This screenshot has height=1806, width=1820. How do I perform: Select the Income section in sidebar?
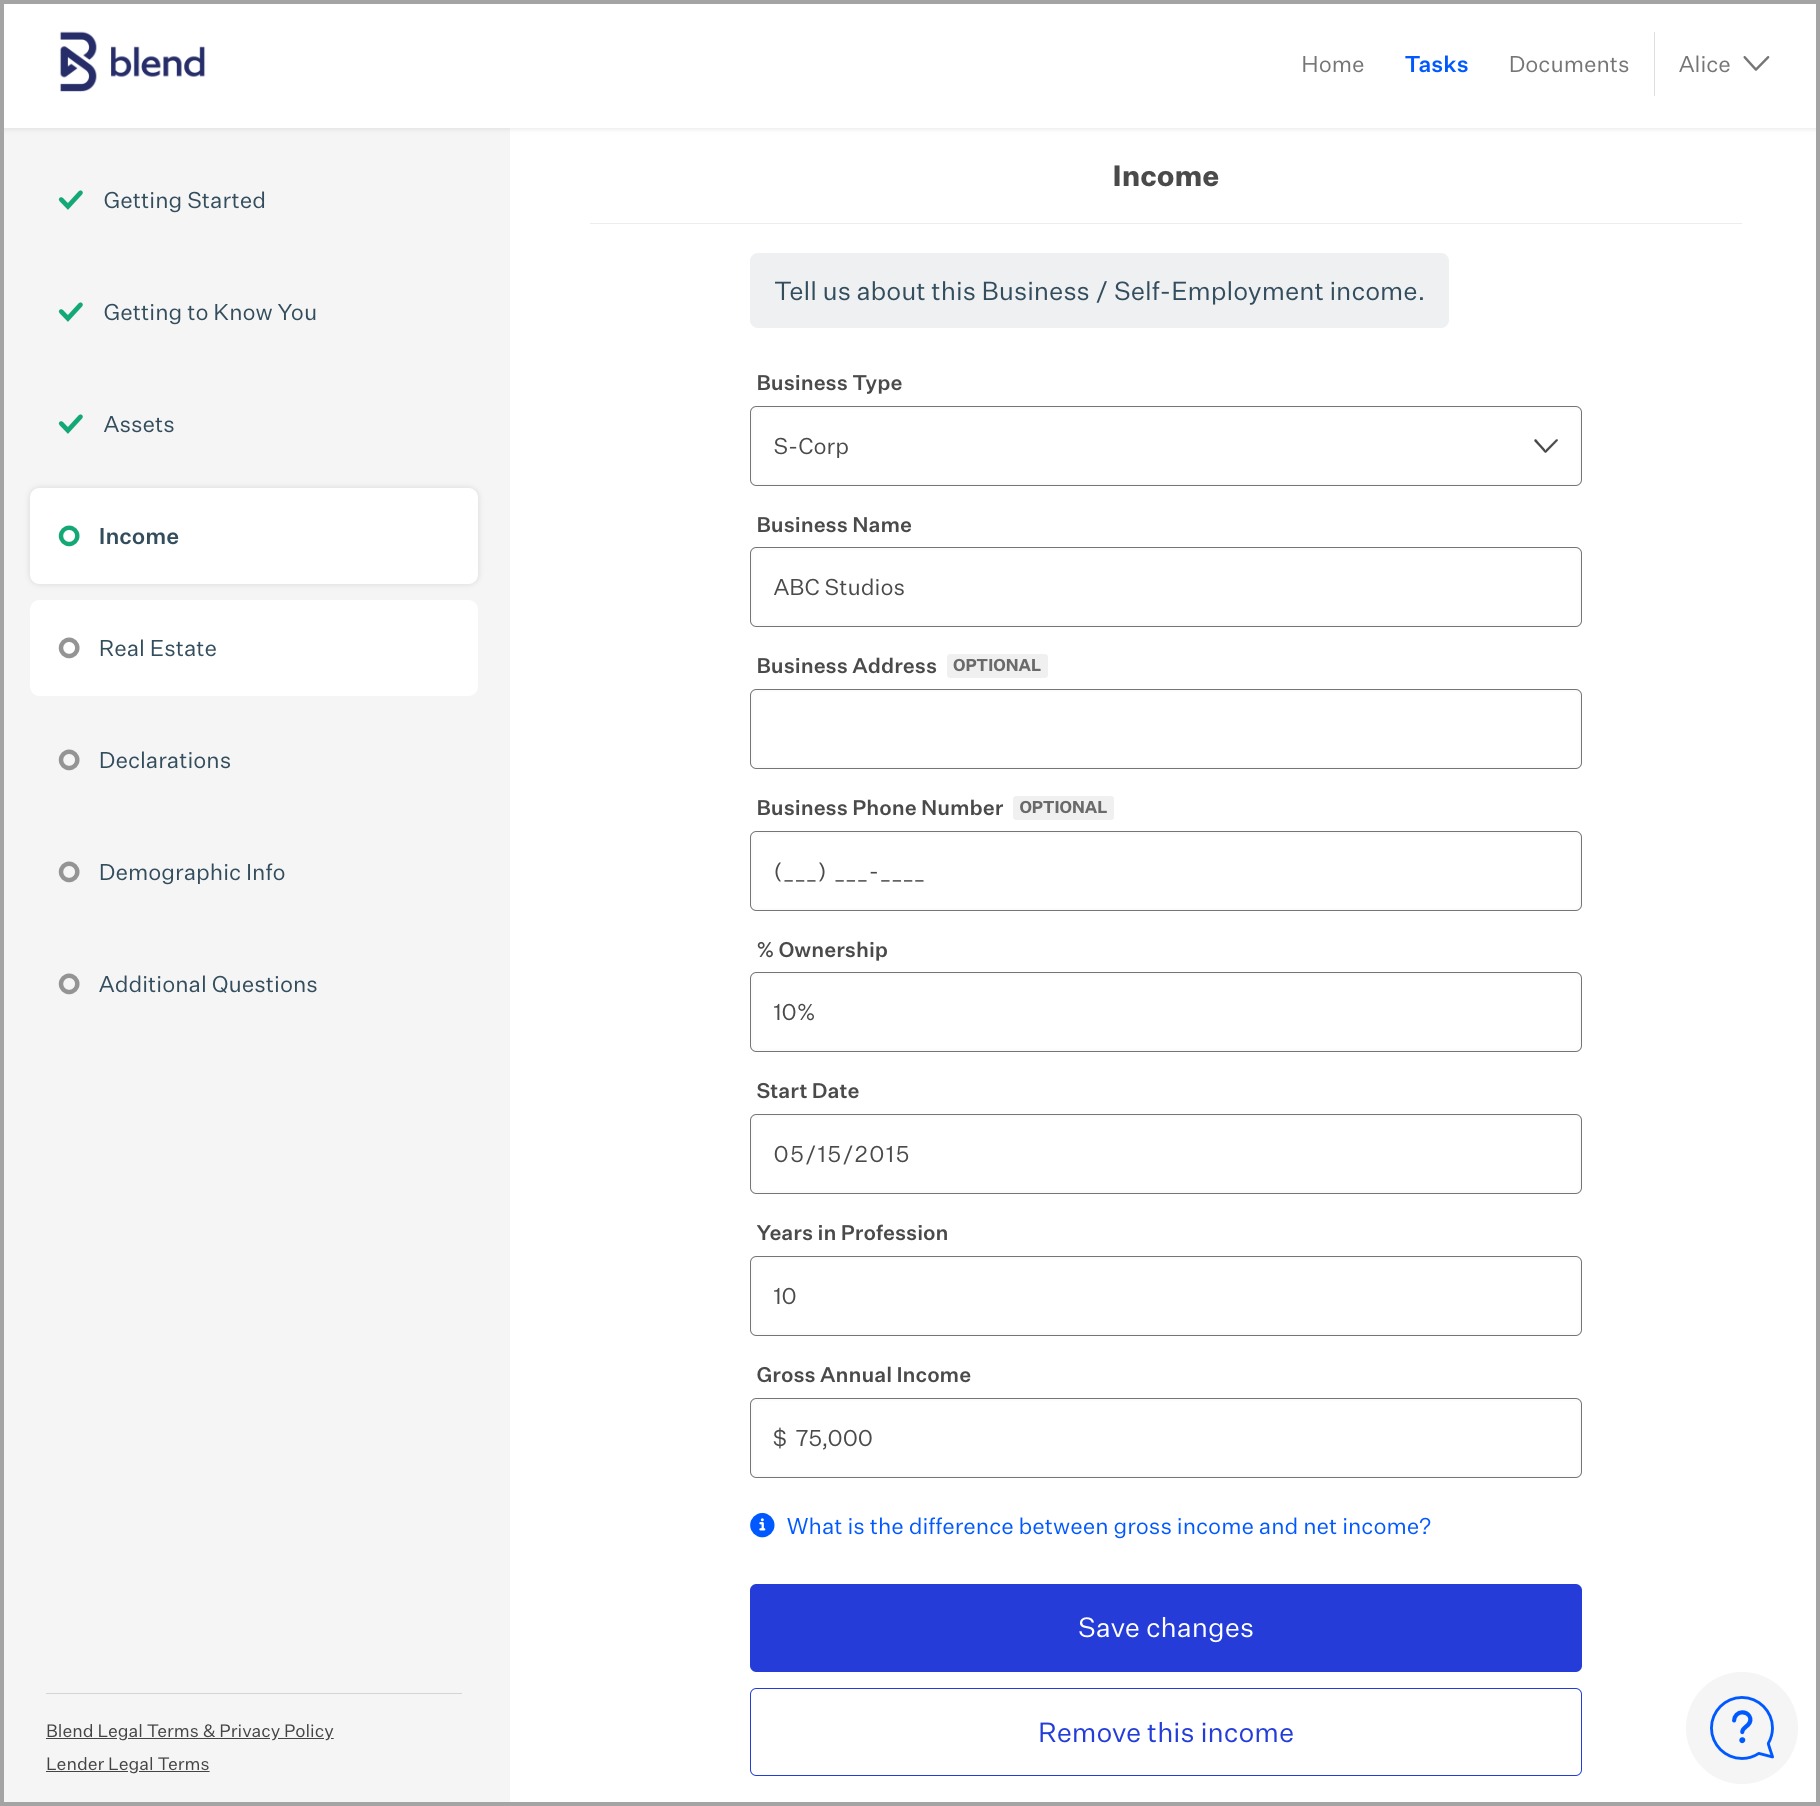(254, 536)
